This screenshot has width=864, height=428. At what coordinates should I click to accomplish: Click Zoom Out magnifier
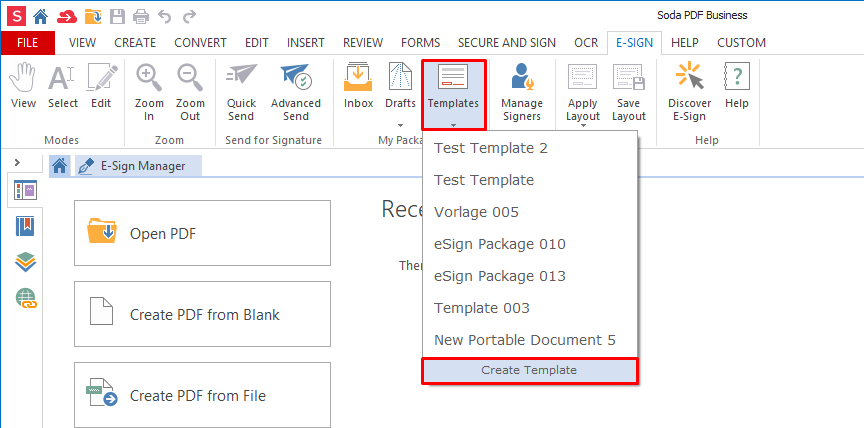point(190,93)
